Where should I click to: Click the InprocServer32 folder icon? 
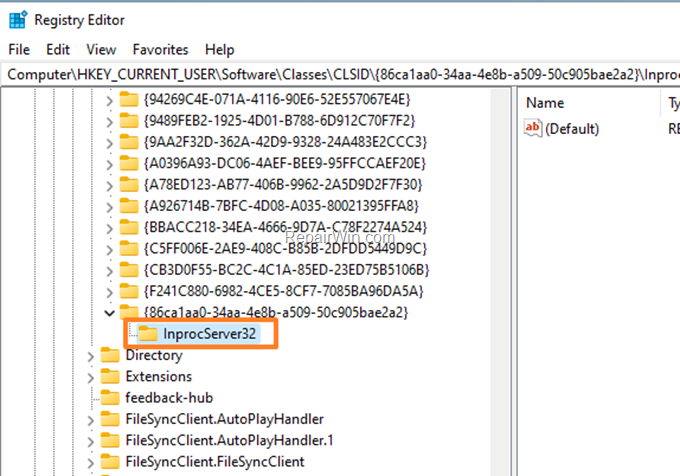[x=148, y=333]
